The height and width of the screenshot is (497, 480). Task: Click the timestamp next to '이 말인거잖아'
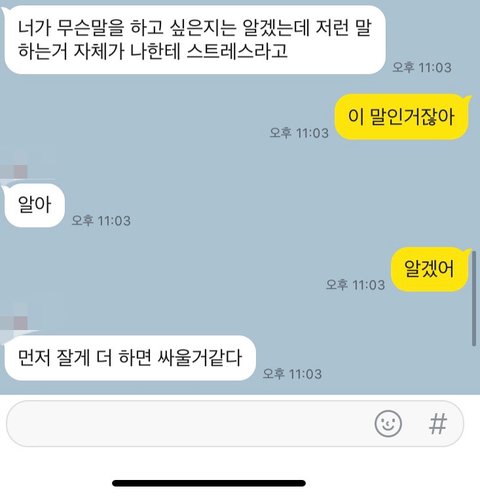pos(299,133)
